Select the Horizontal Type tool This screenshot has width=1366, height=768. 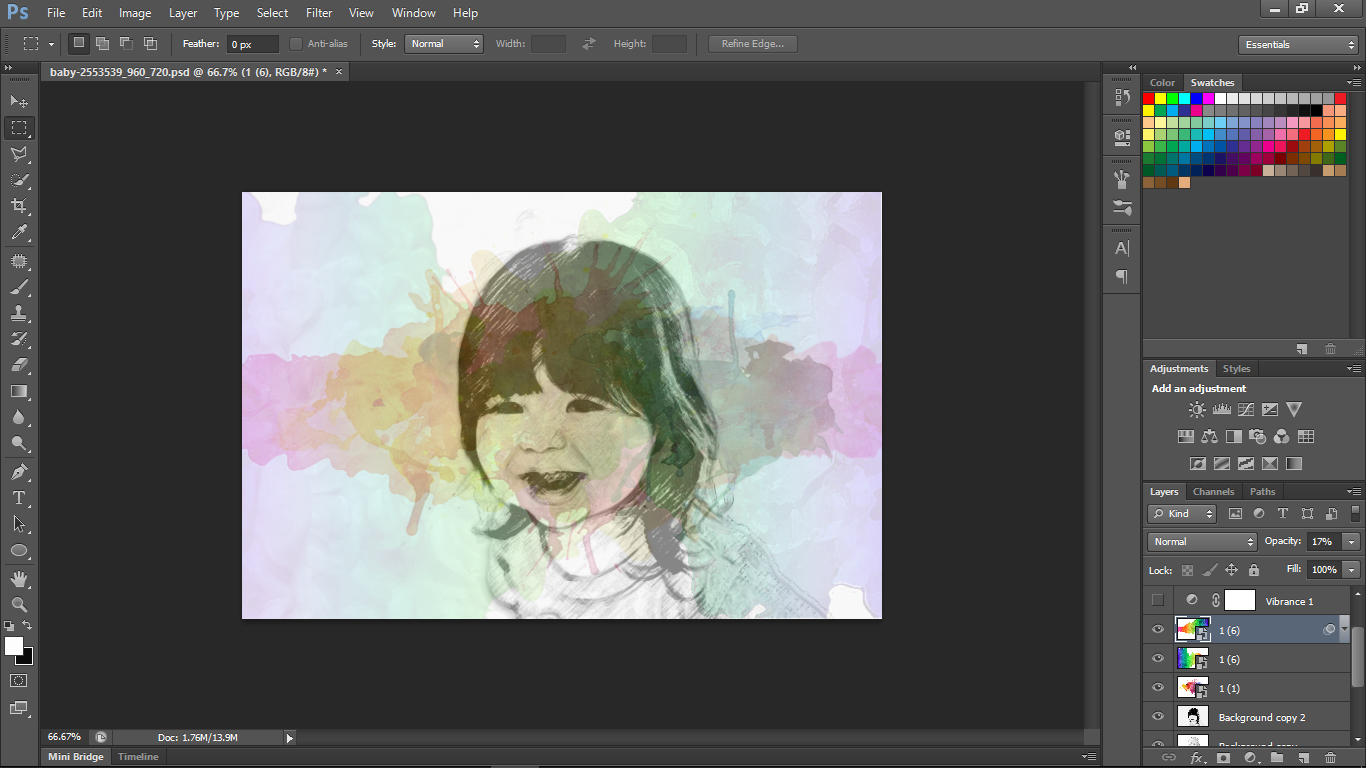19,498
